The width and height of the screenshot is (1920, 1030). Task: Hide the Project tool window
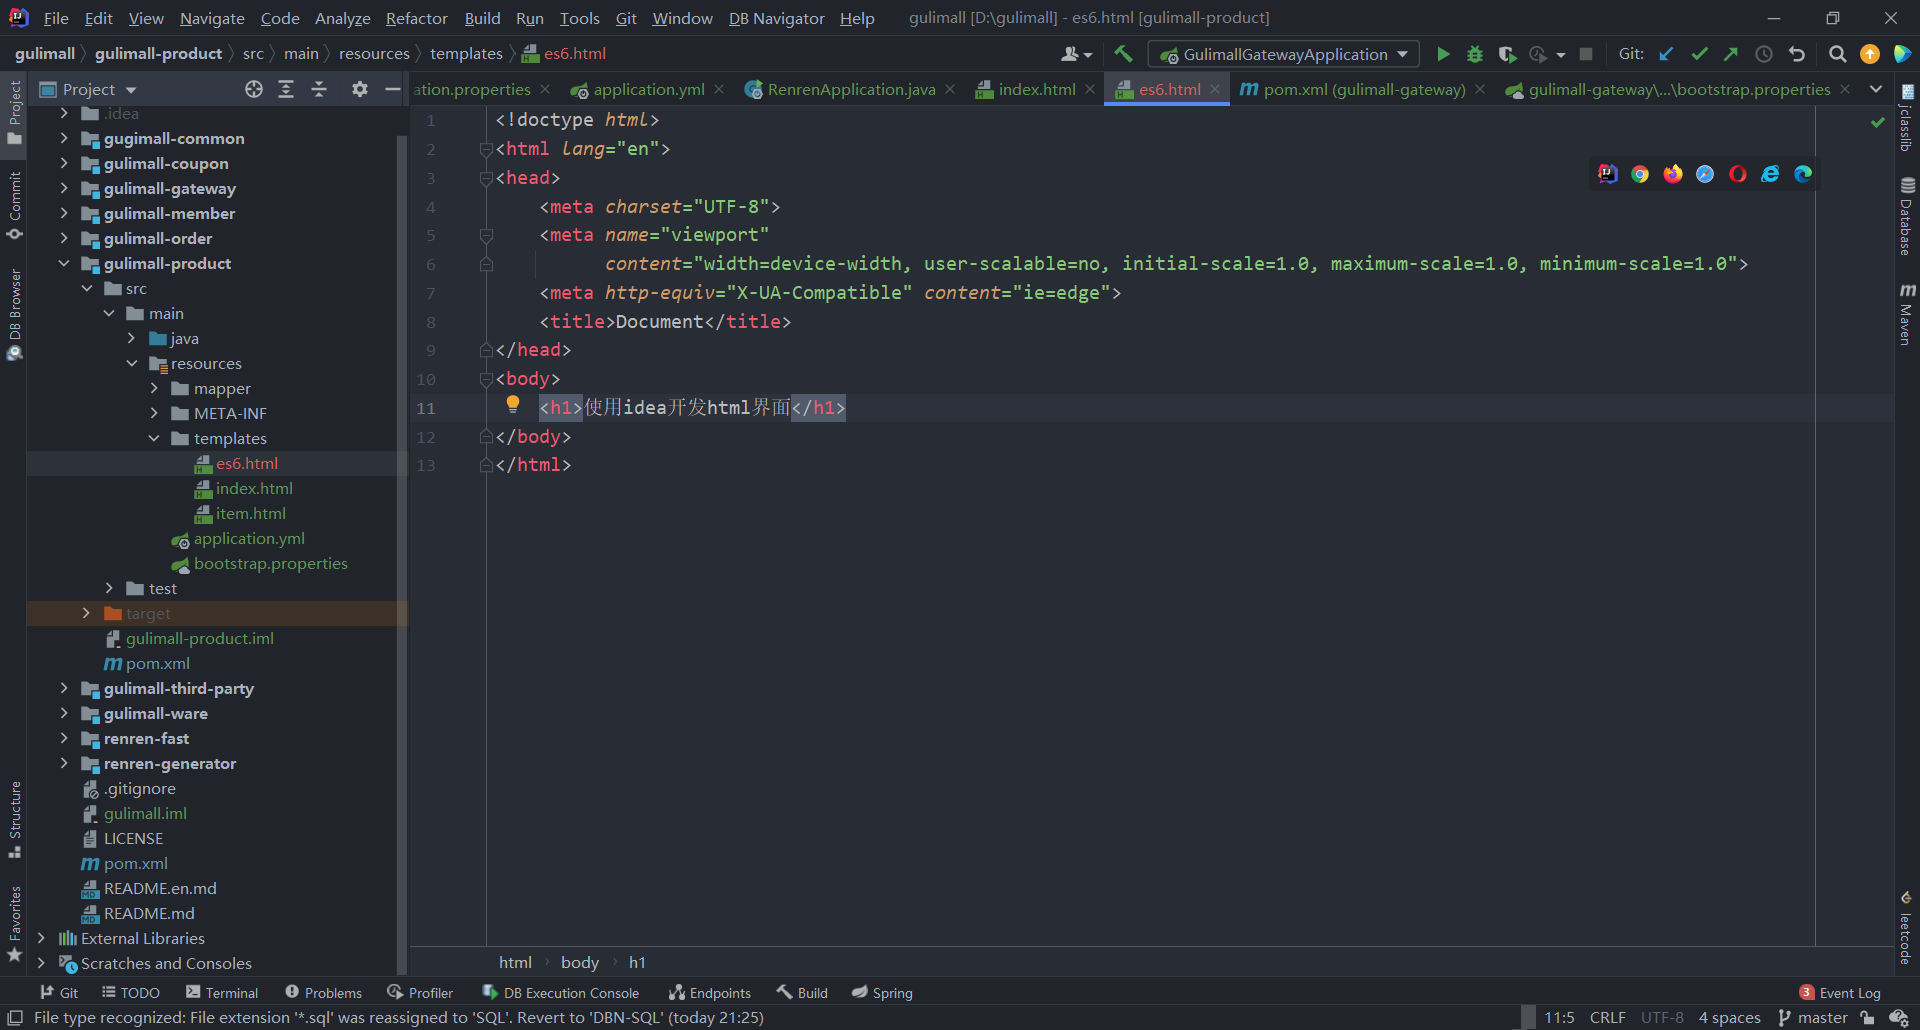coord(393,89)
